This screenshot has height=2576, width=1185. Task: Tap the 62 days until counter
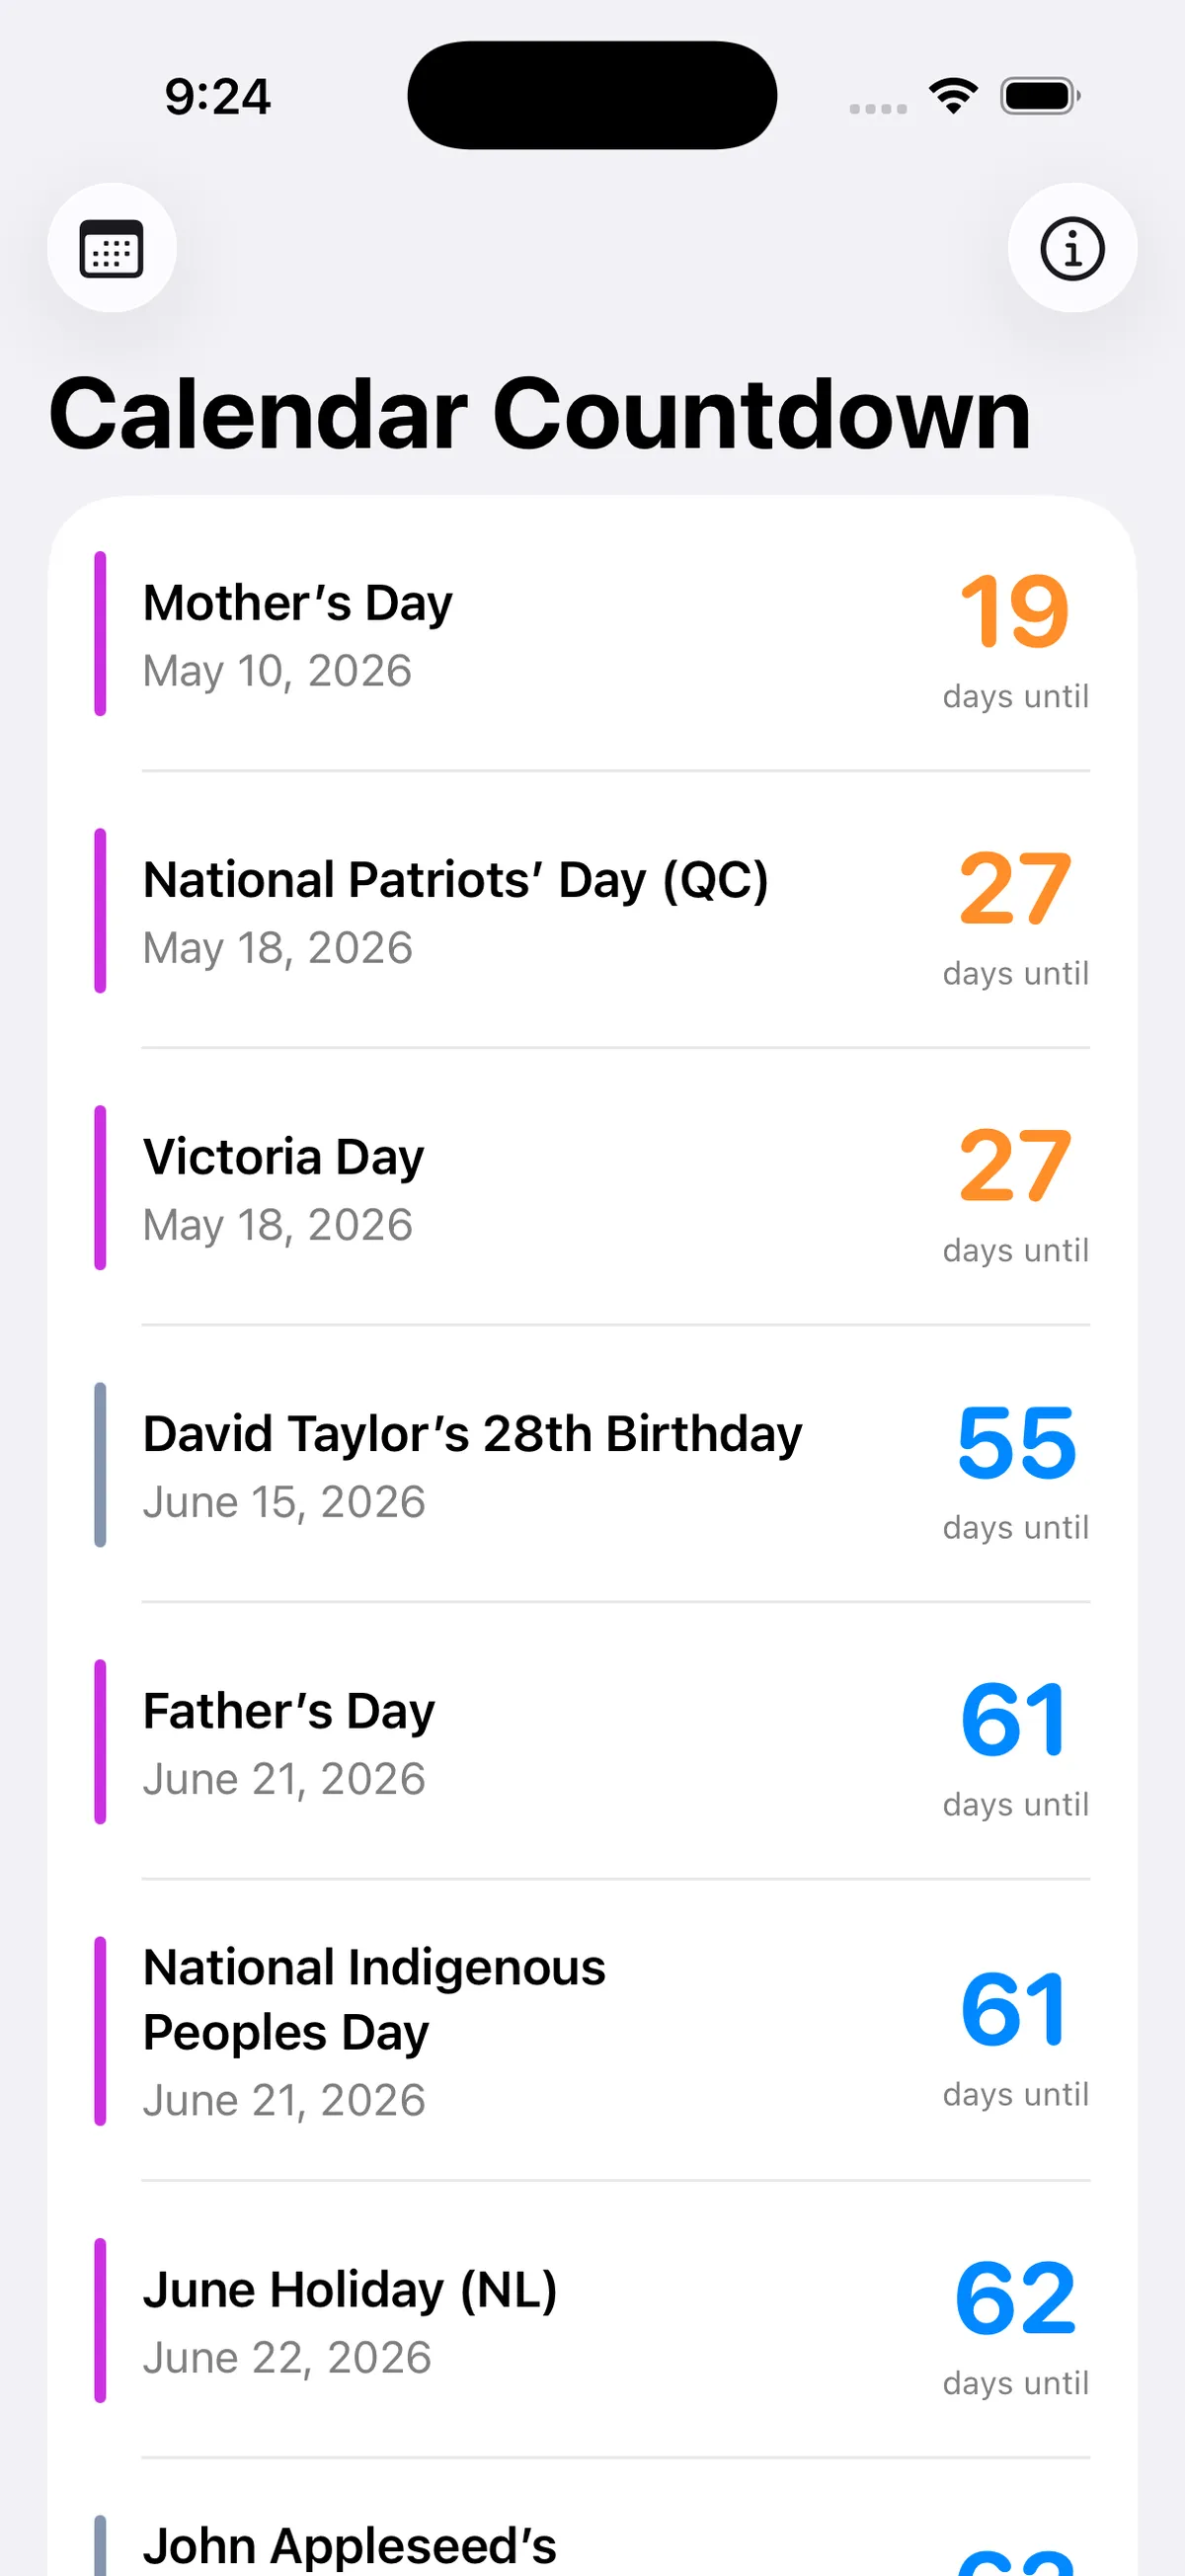(x=1015, y=2322)
